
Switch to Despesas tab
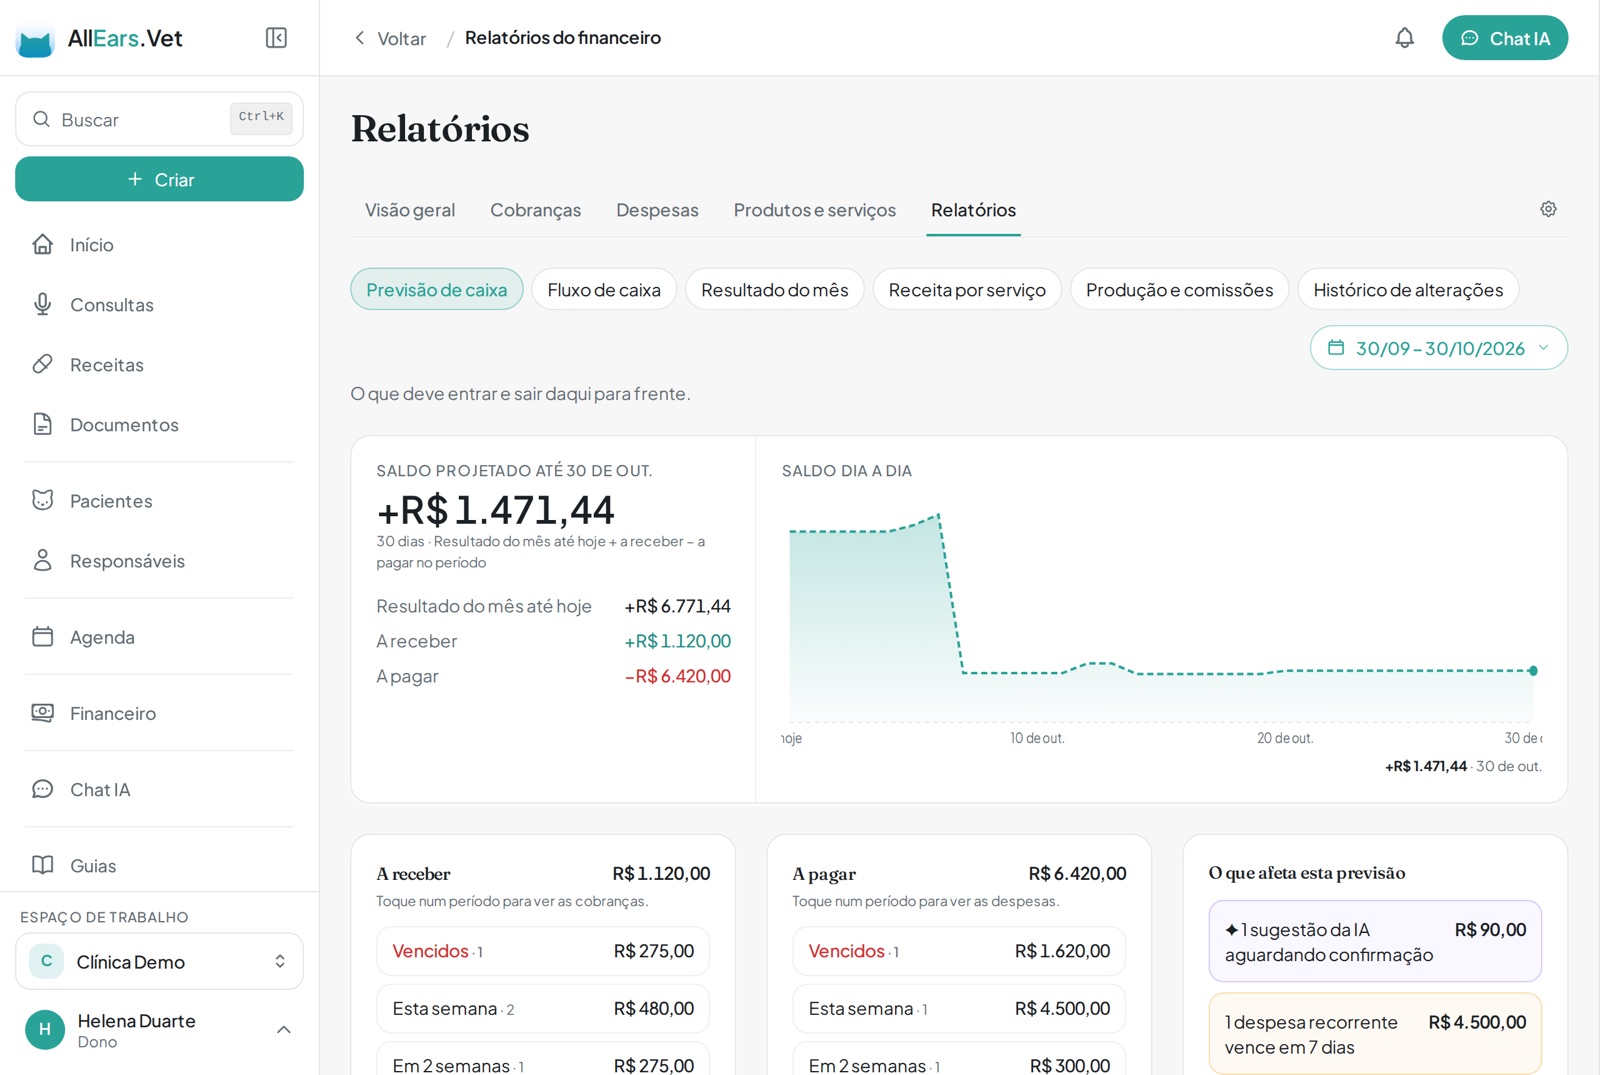[x=657, y=210]
